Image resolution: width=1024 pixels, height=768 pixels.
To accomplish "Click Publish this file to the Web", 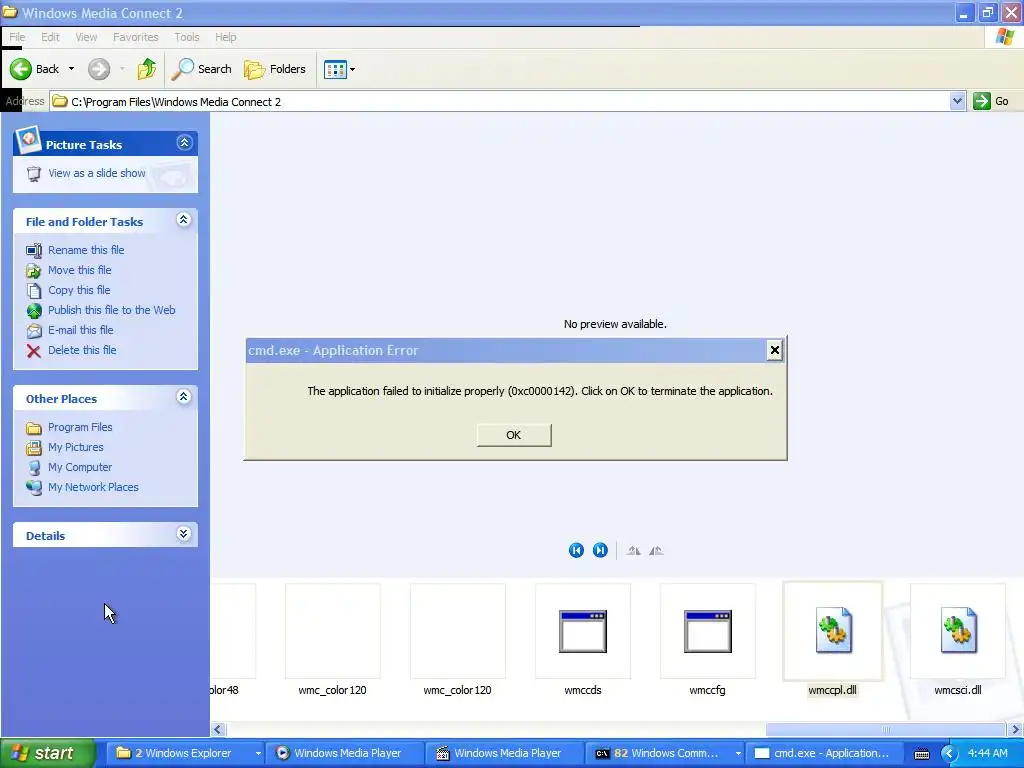I will tap(112, 310).
